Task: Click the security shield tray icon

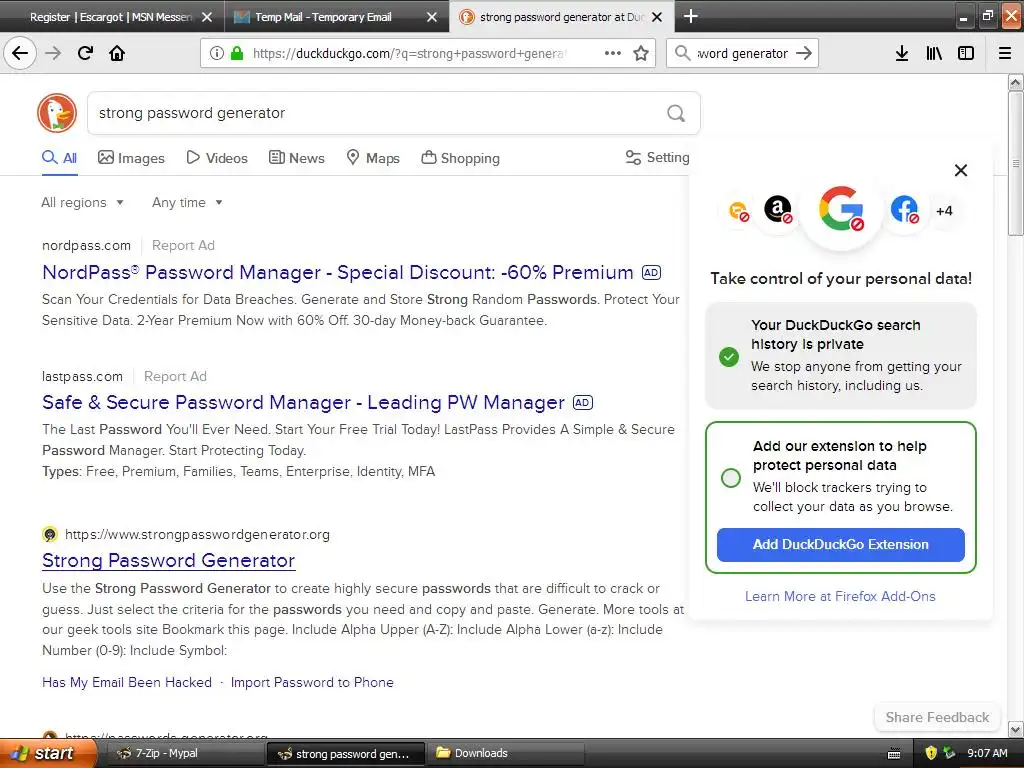Action: (x=931, y=753)
